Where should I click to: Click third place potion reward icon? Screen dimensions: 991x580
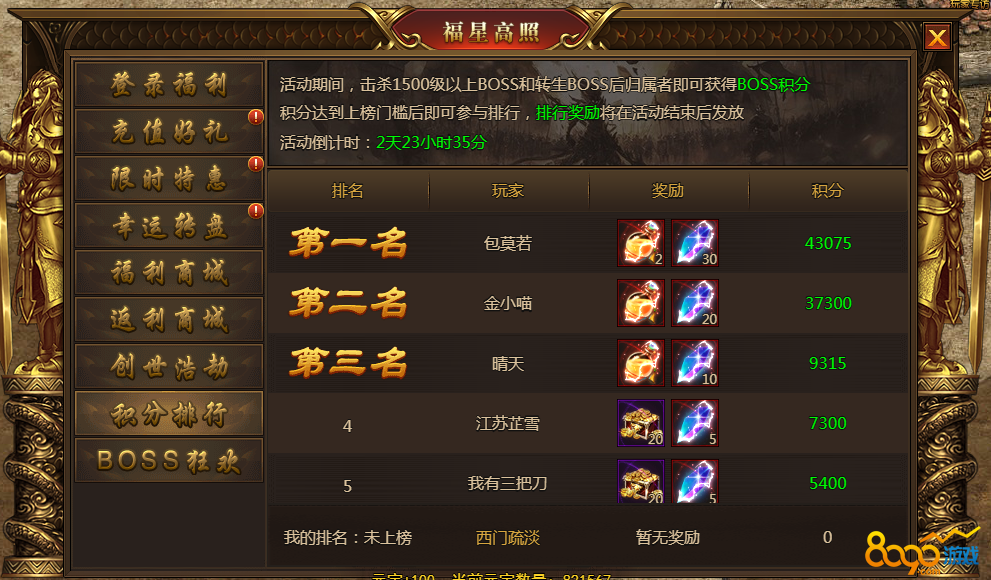point(641,363)
